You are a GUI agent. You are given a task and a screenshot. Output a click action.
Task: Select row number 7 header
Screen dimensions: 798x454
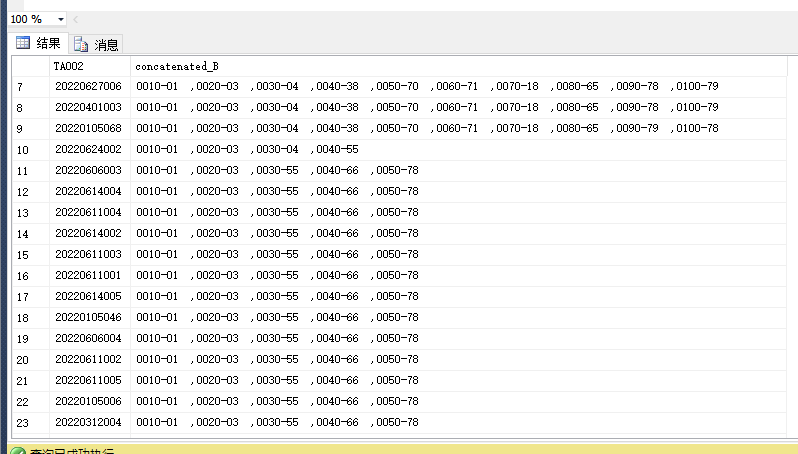click(30, 86)
